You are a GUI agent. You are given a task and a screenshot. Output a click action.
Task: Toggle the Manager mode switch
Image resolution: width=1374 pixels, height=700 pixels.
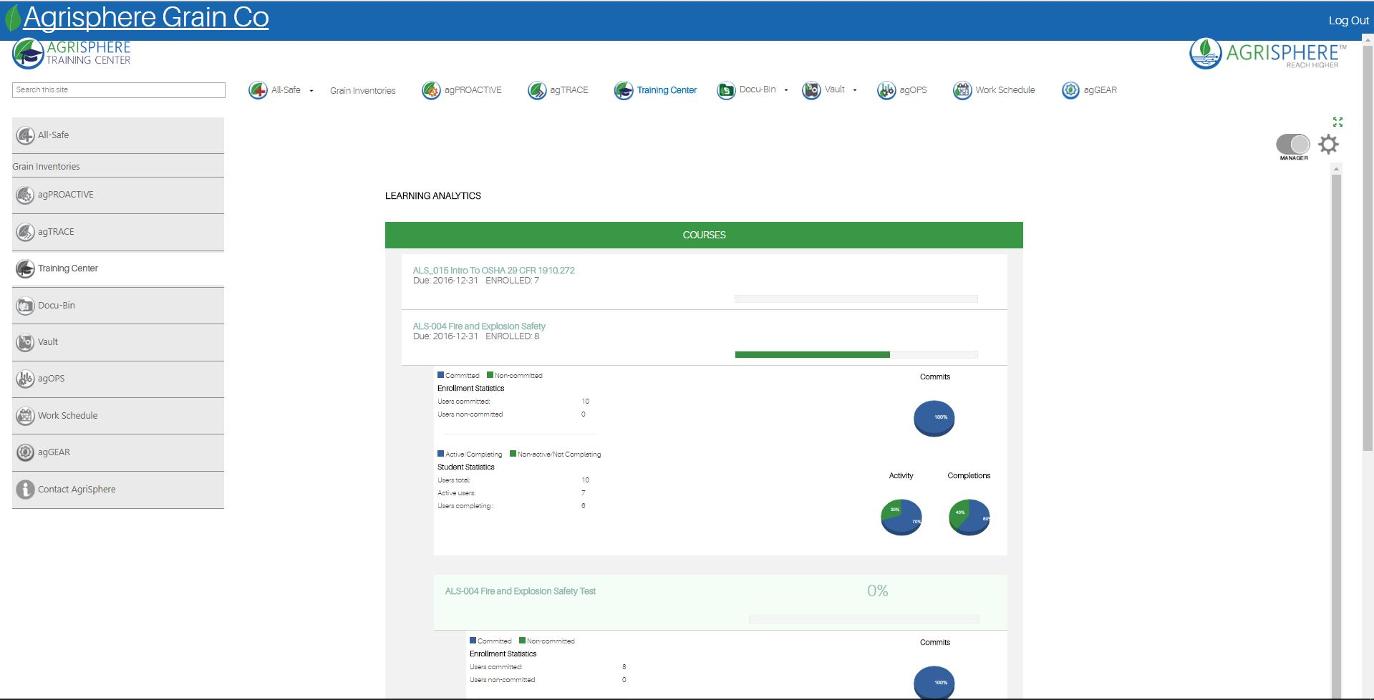(1293, 145)
